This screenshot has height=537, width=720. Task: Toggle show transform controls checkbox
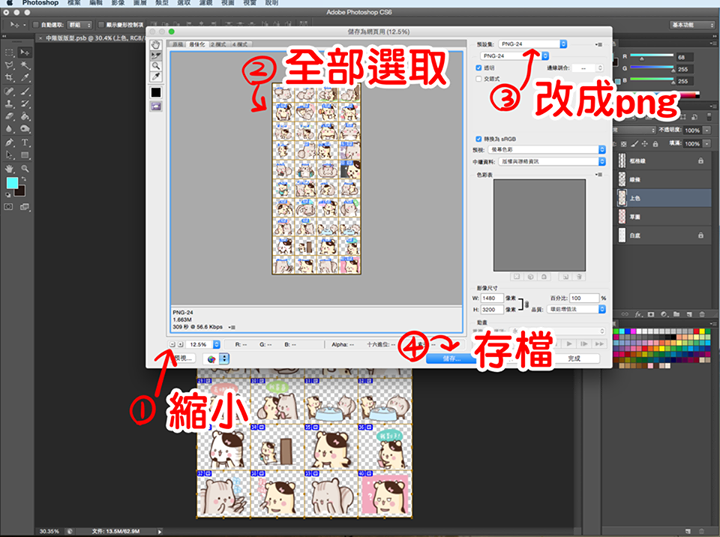coord(101,25)
